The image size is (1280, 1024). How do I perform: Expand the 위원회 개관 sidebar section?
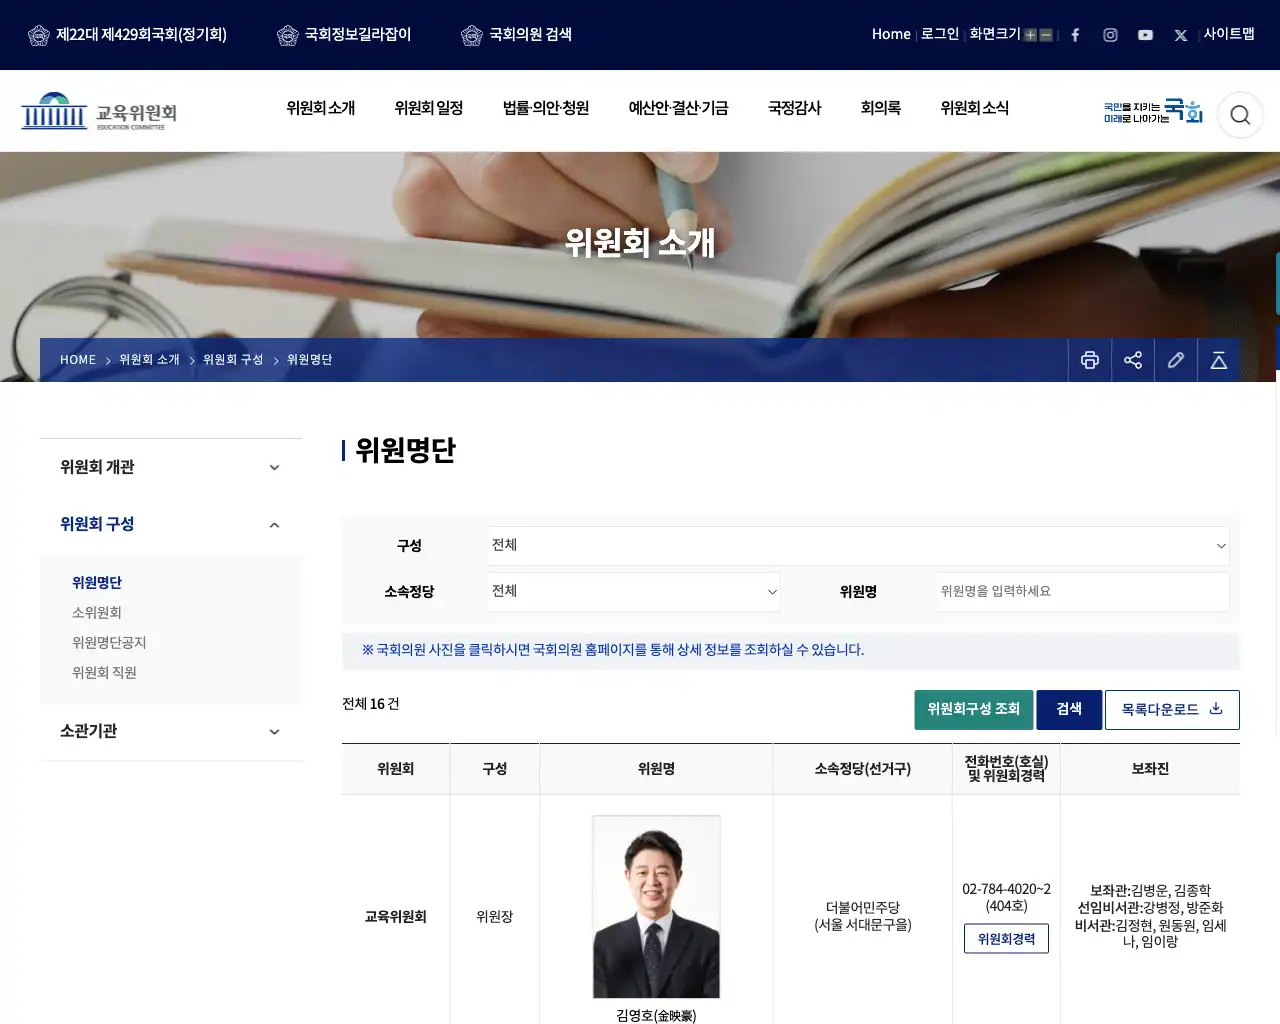point(171,467)
